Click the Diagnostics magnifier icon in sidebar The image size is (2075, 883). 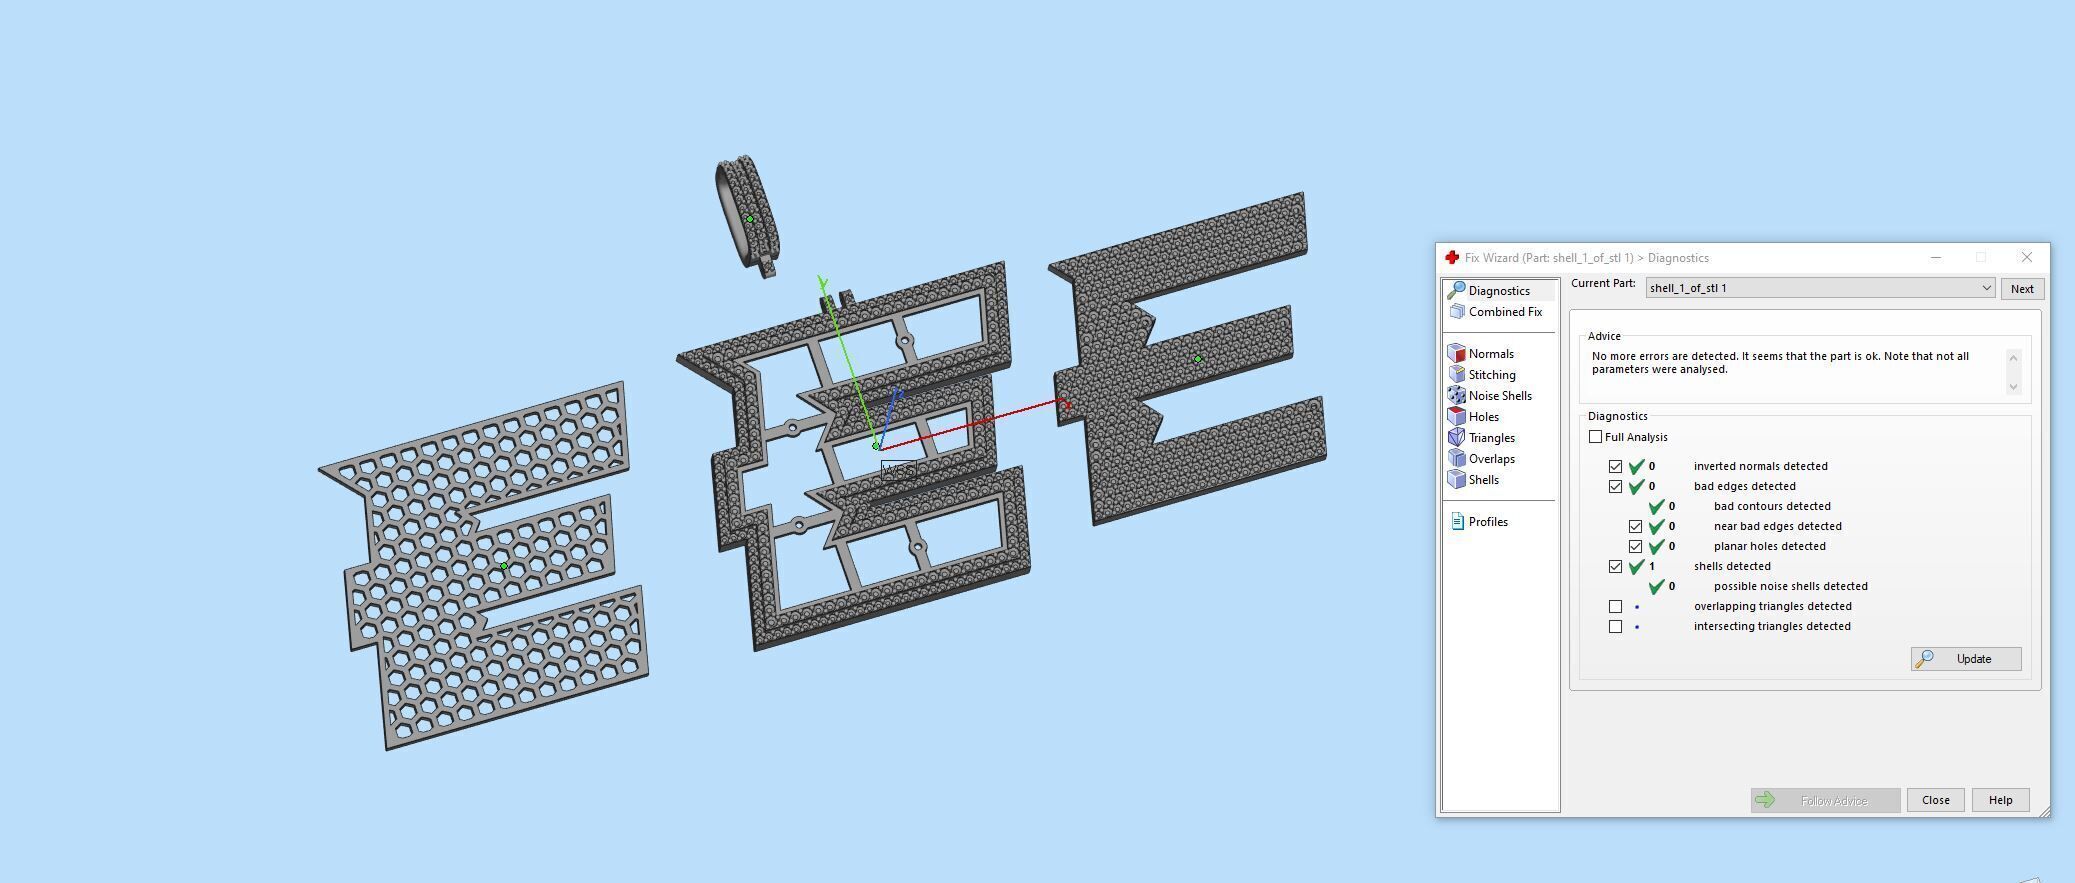tap(1457, 290)
